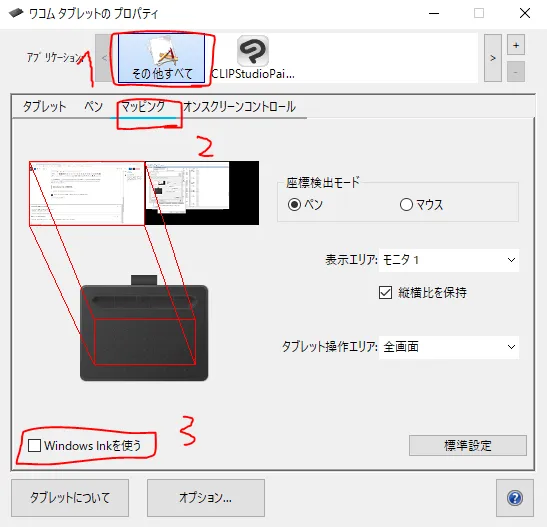The width and height of the screenshot is (547, 527).
Task: Close the Wacom tablet properties window
Action: [525, 13]
